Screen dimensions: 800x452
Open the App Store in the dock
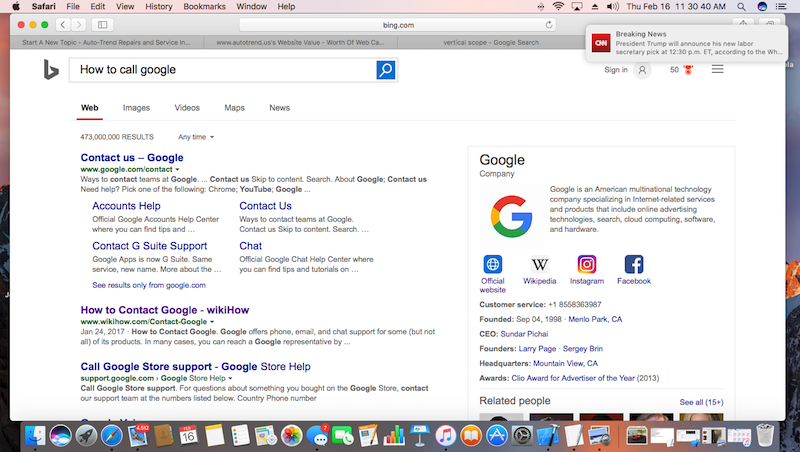[496, 436]
